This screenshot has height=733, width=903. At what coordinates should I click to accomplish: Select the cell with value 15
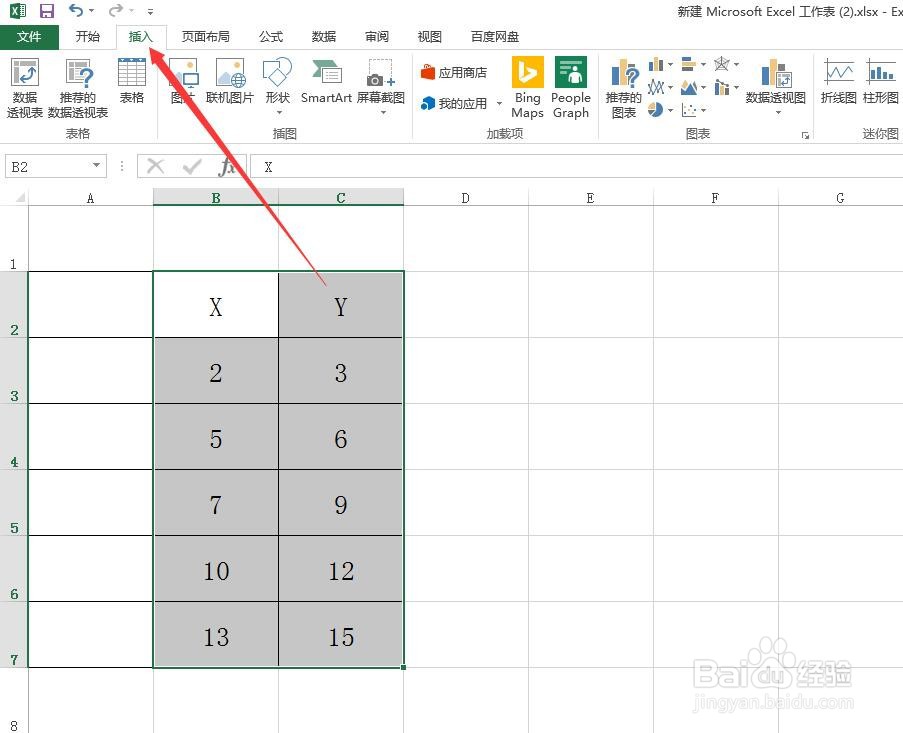coord(341,635)
